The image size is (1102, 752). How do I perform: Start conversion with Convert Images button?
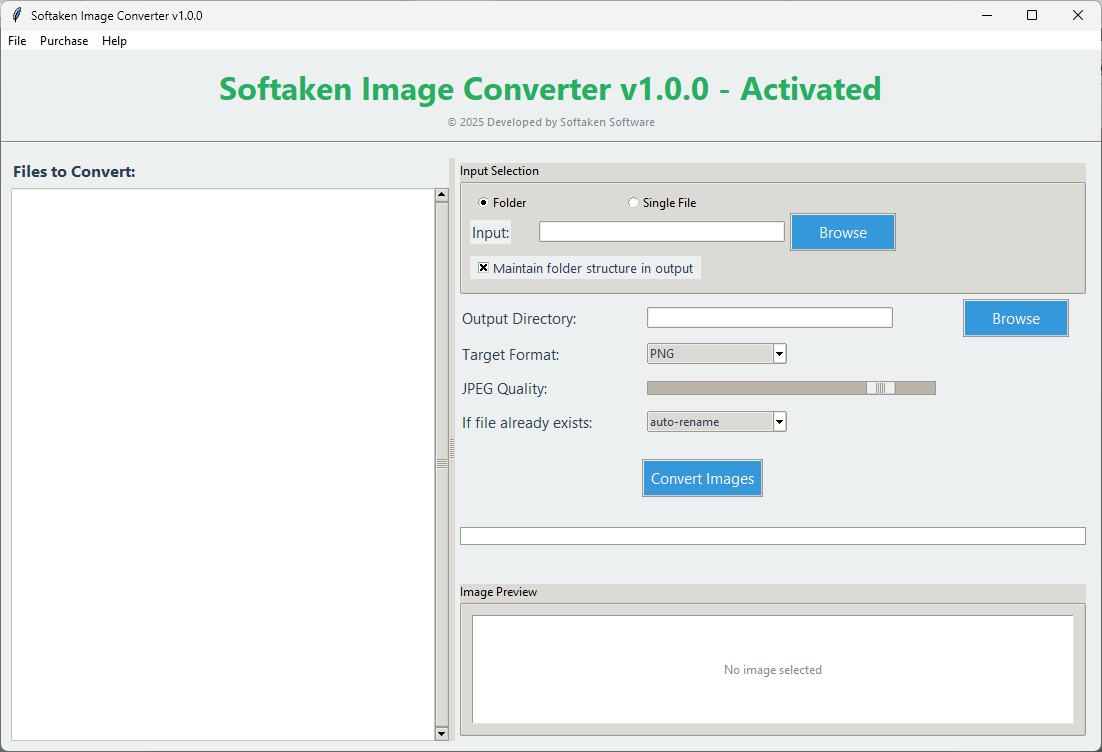click(702, 479)
